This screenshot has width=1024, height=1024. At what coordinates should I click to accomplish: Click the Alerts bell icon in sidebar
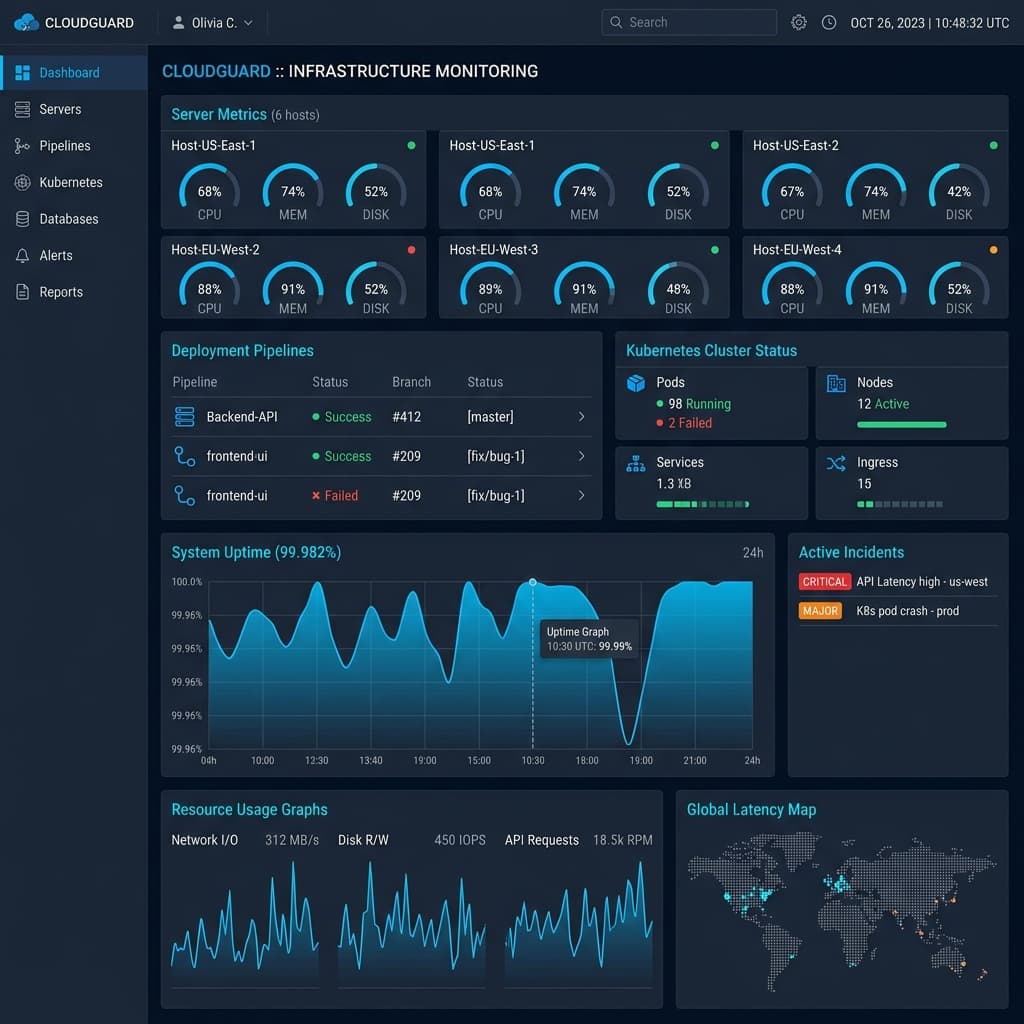click(x=22, y=255)
